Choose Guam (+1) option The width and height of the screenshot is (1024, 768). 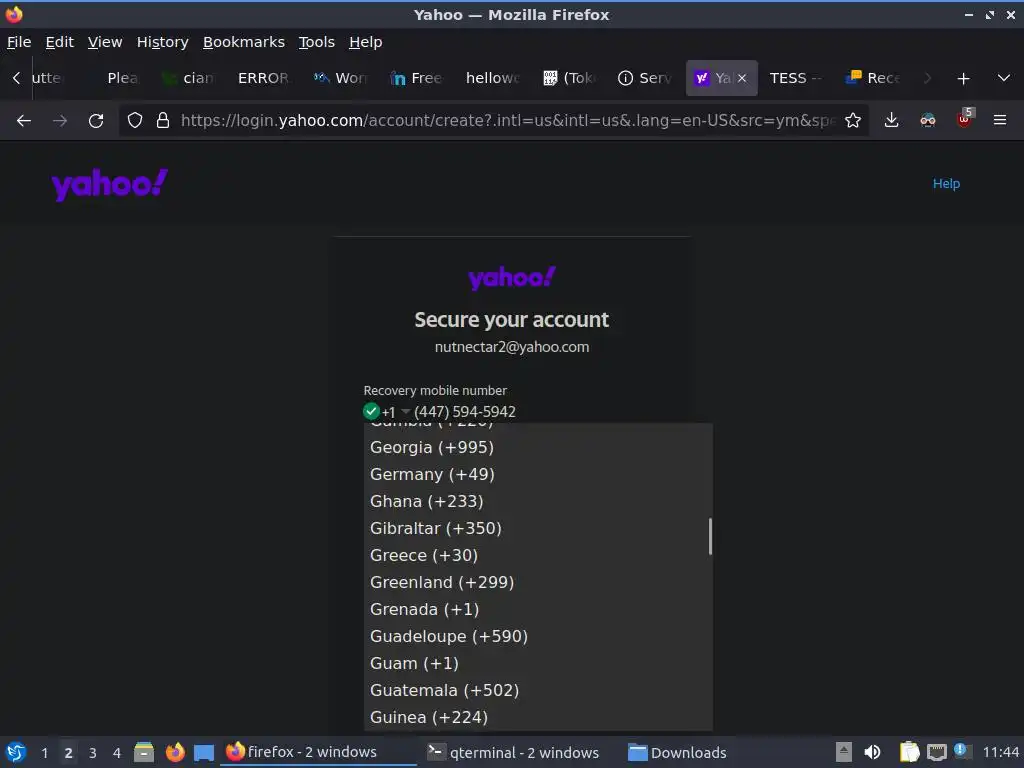(x=538, y=663)
